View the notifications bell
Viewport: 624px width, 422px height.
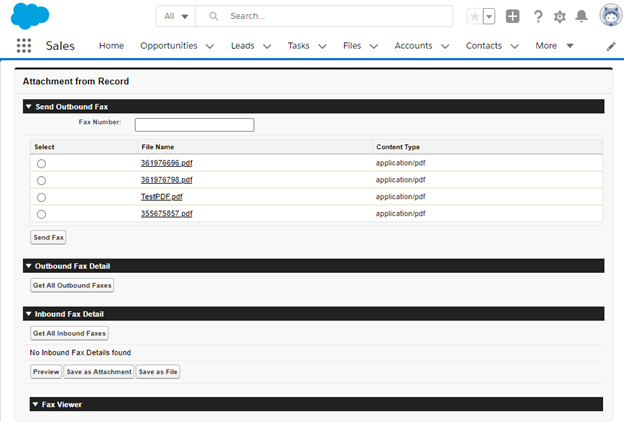tap(581, 16)
